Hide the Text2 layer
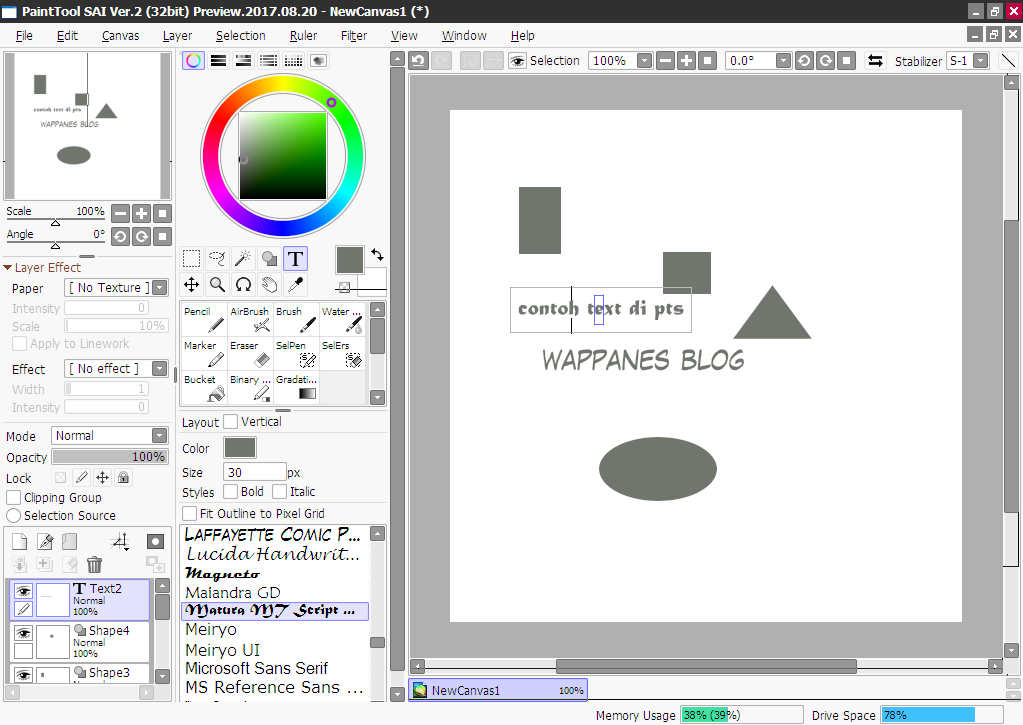Viewport: 1023px width, 725px height. (x=22, y=591)
